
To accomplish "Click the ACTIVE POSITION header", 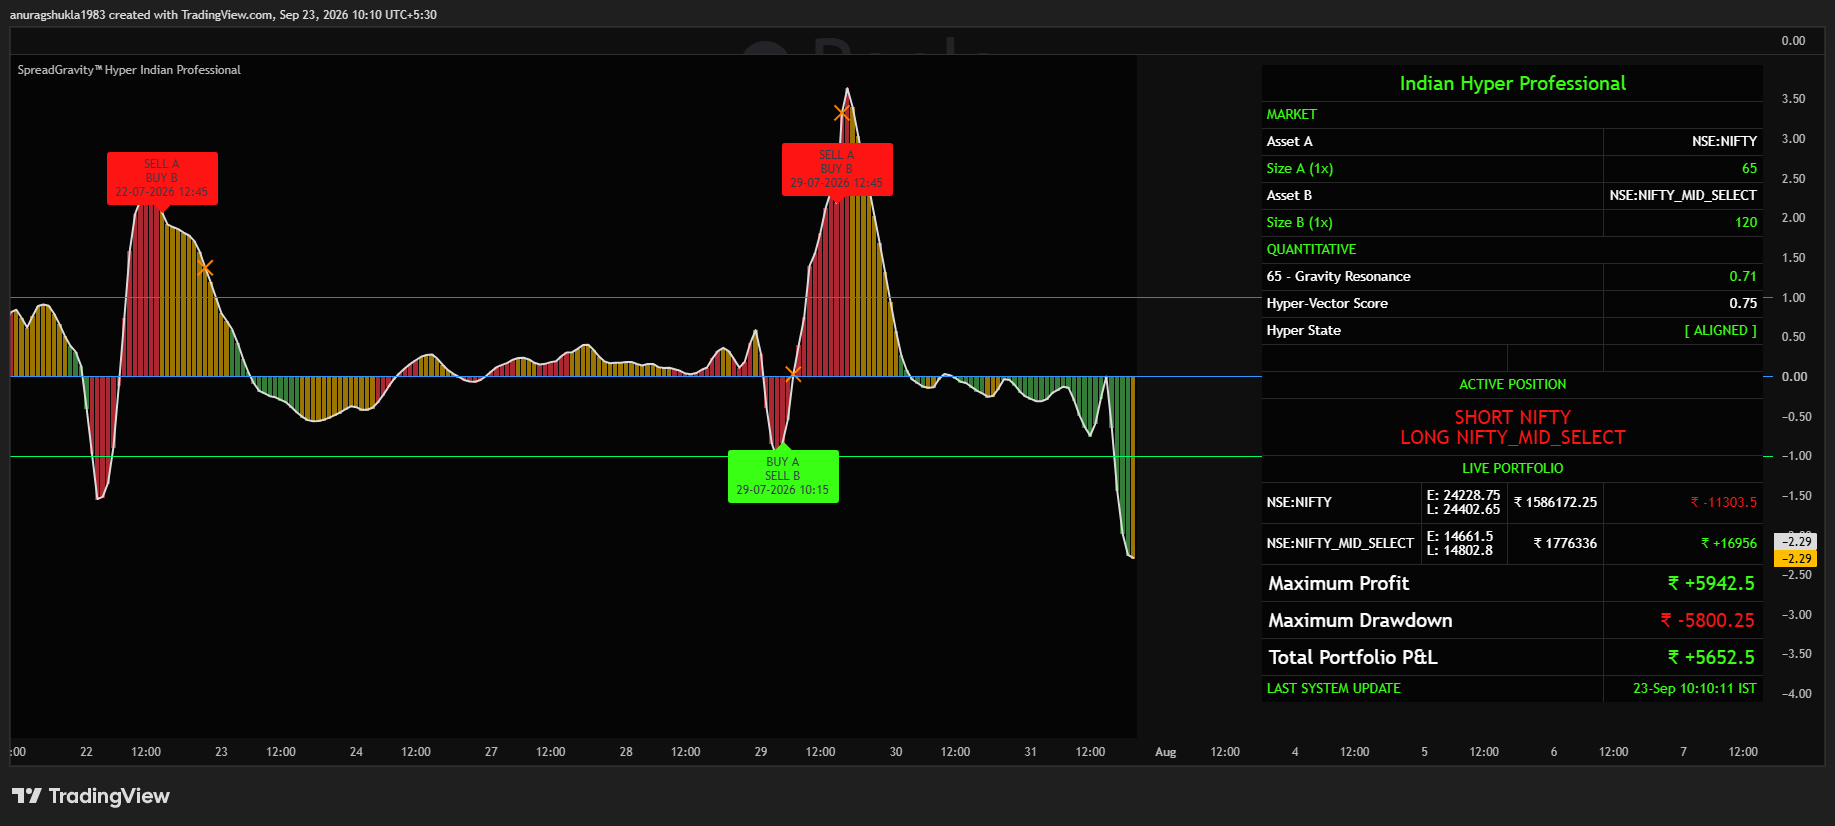I will click(x=1512, y=384).
